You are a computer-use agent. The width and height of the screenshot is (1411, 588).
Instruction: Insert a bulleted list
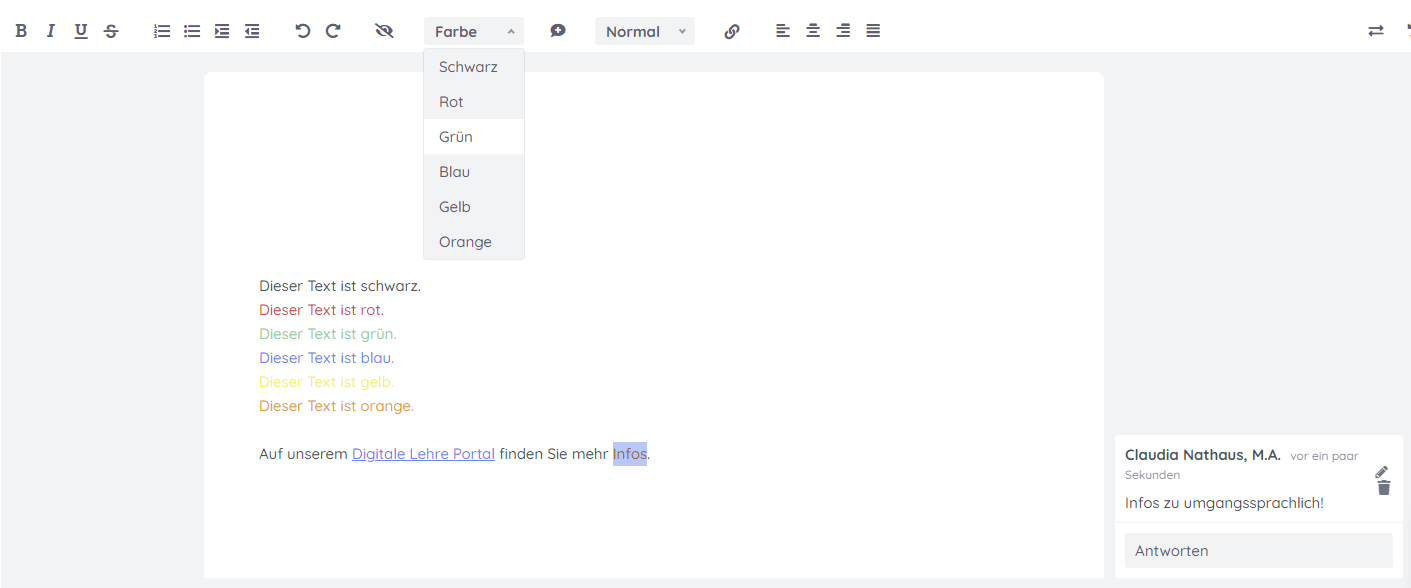coord(192,31)
